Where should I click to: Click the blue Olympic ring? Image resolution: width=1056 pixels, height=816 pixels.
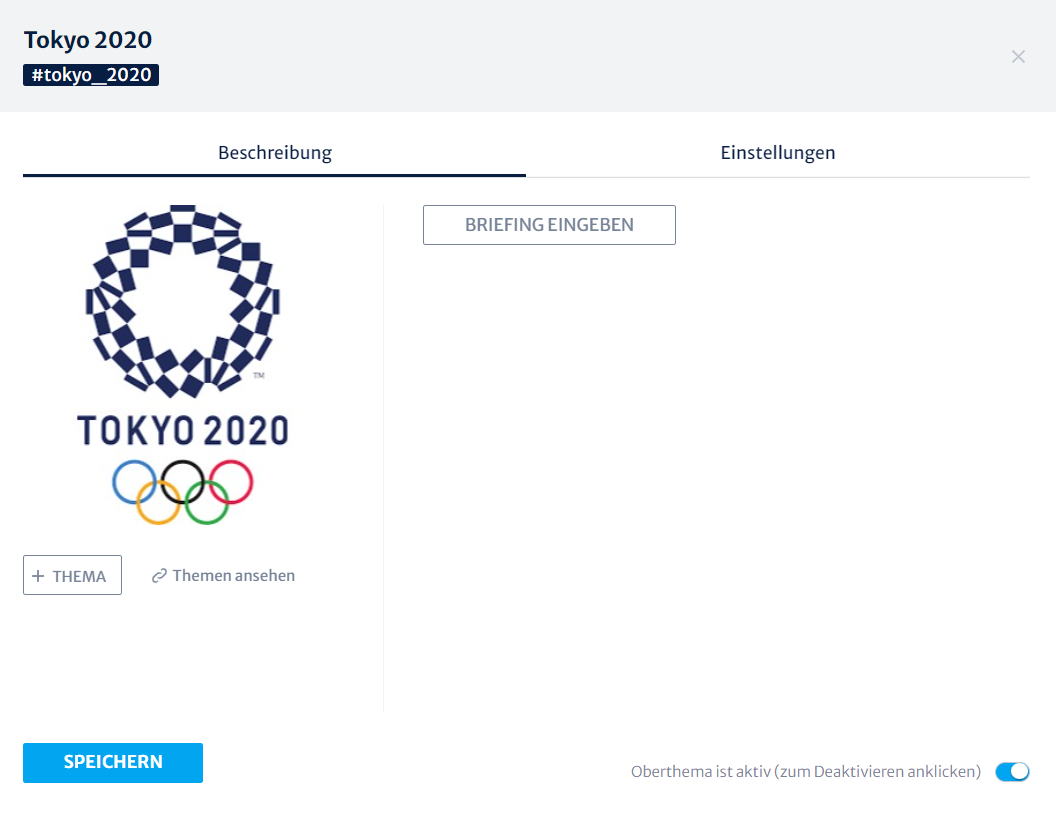pos(134,482)
